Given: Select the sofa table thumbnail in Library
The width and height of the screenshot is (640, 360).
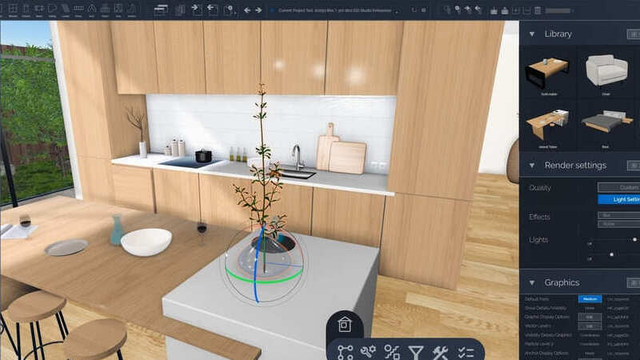Looking at the screenshot, I should pos(548,72).
